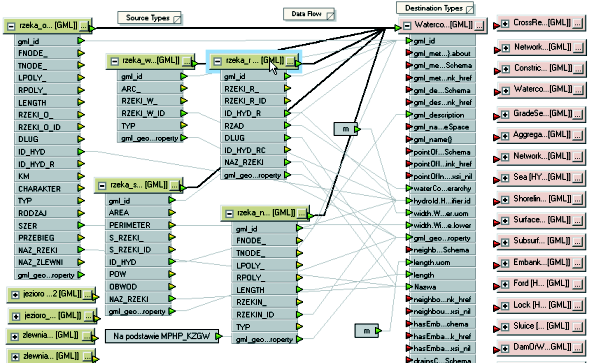
Task: Collapse the rzeka_w feature type
Action: [x=115, y=61]
